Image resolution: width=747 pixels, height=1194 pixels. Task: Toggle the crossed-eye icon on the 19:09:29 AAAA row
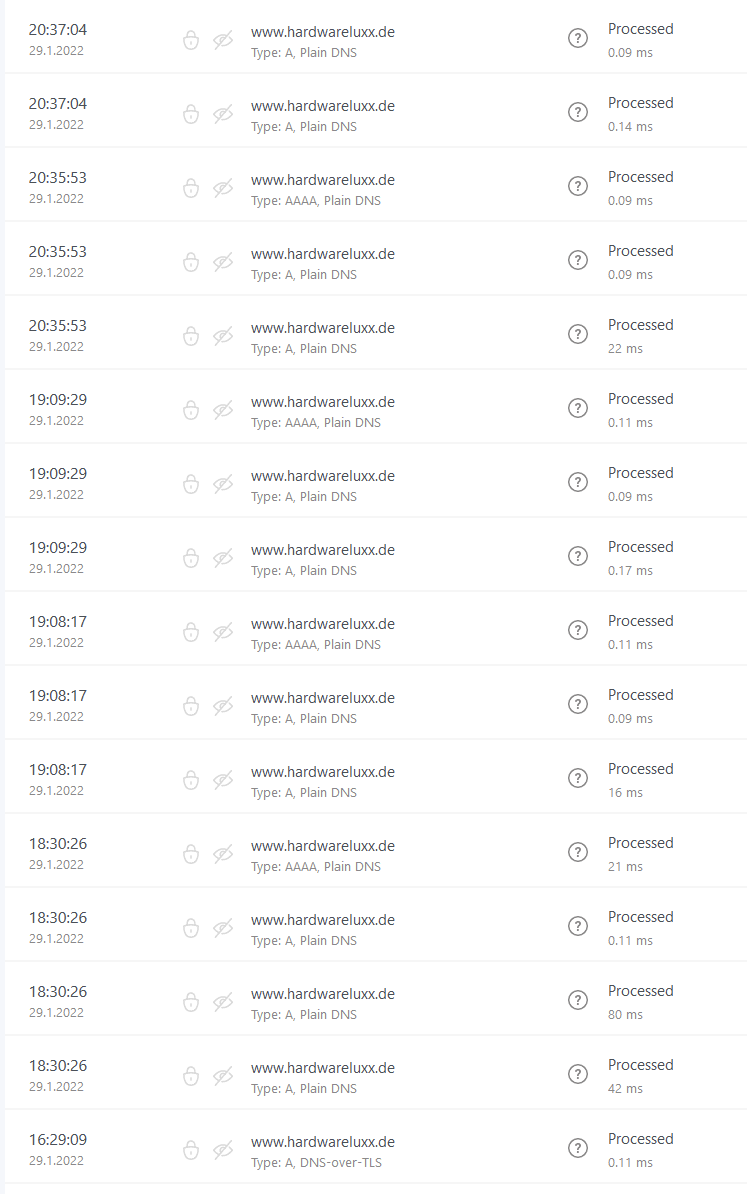223,410
